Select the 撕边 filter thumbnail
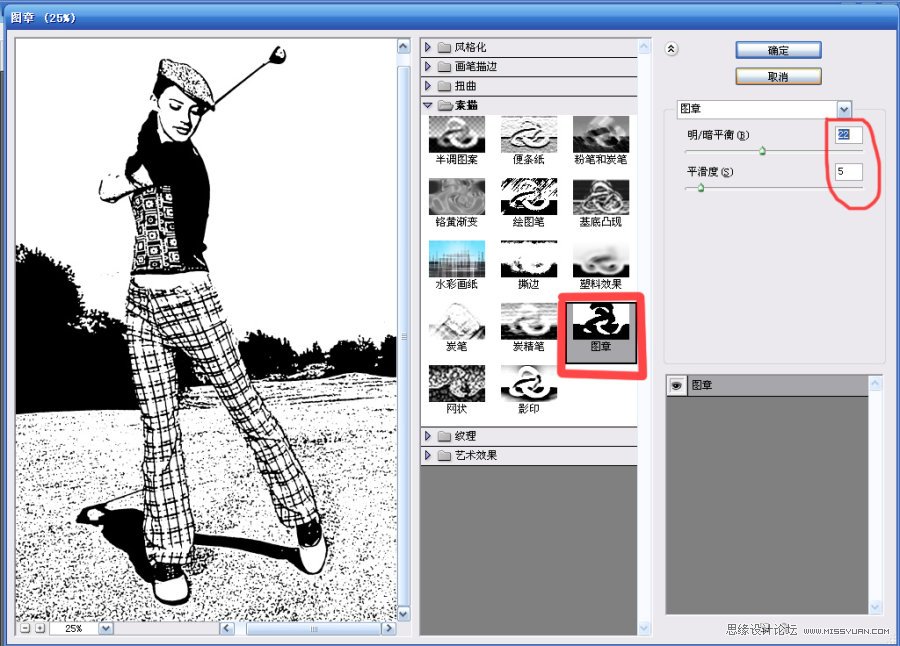 [x=528, y=258]
